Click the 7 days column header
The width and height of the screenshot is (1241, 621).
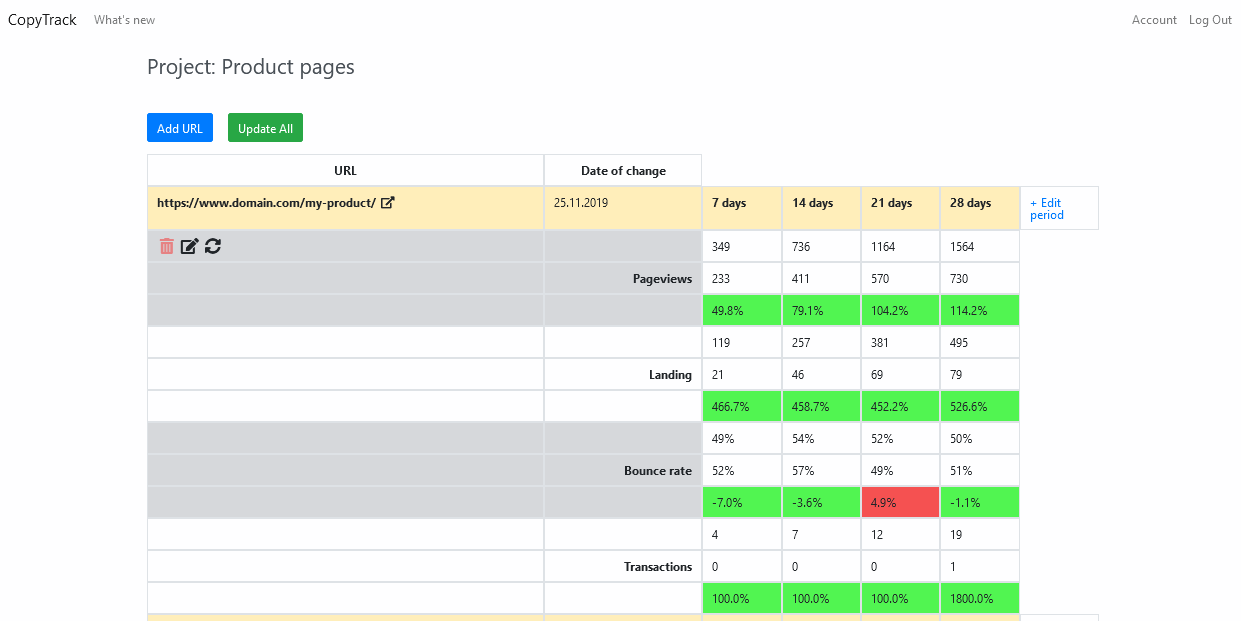coord(741,208)
